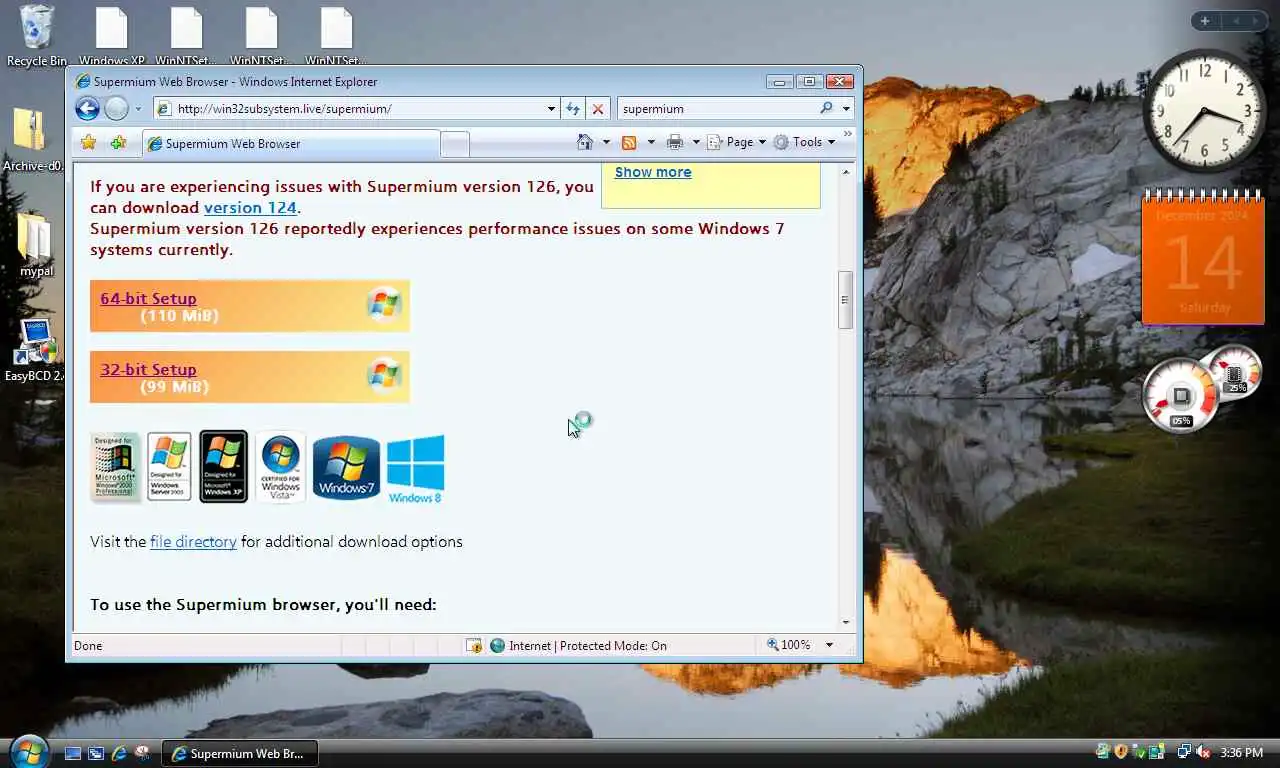
Task: Click the analog clock gadget
Action: point(1204,111)
